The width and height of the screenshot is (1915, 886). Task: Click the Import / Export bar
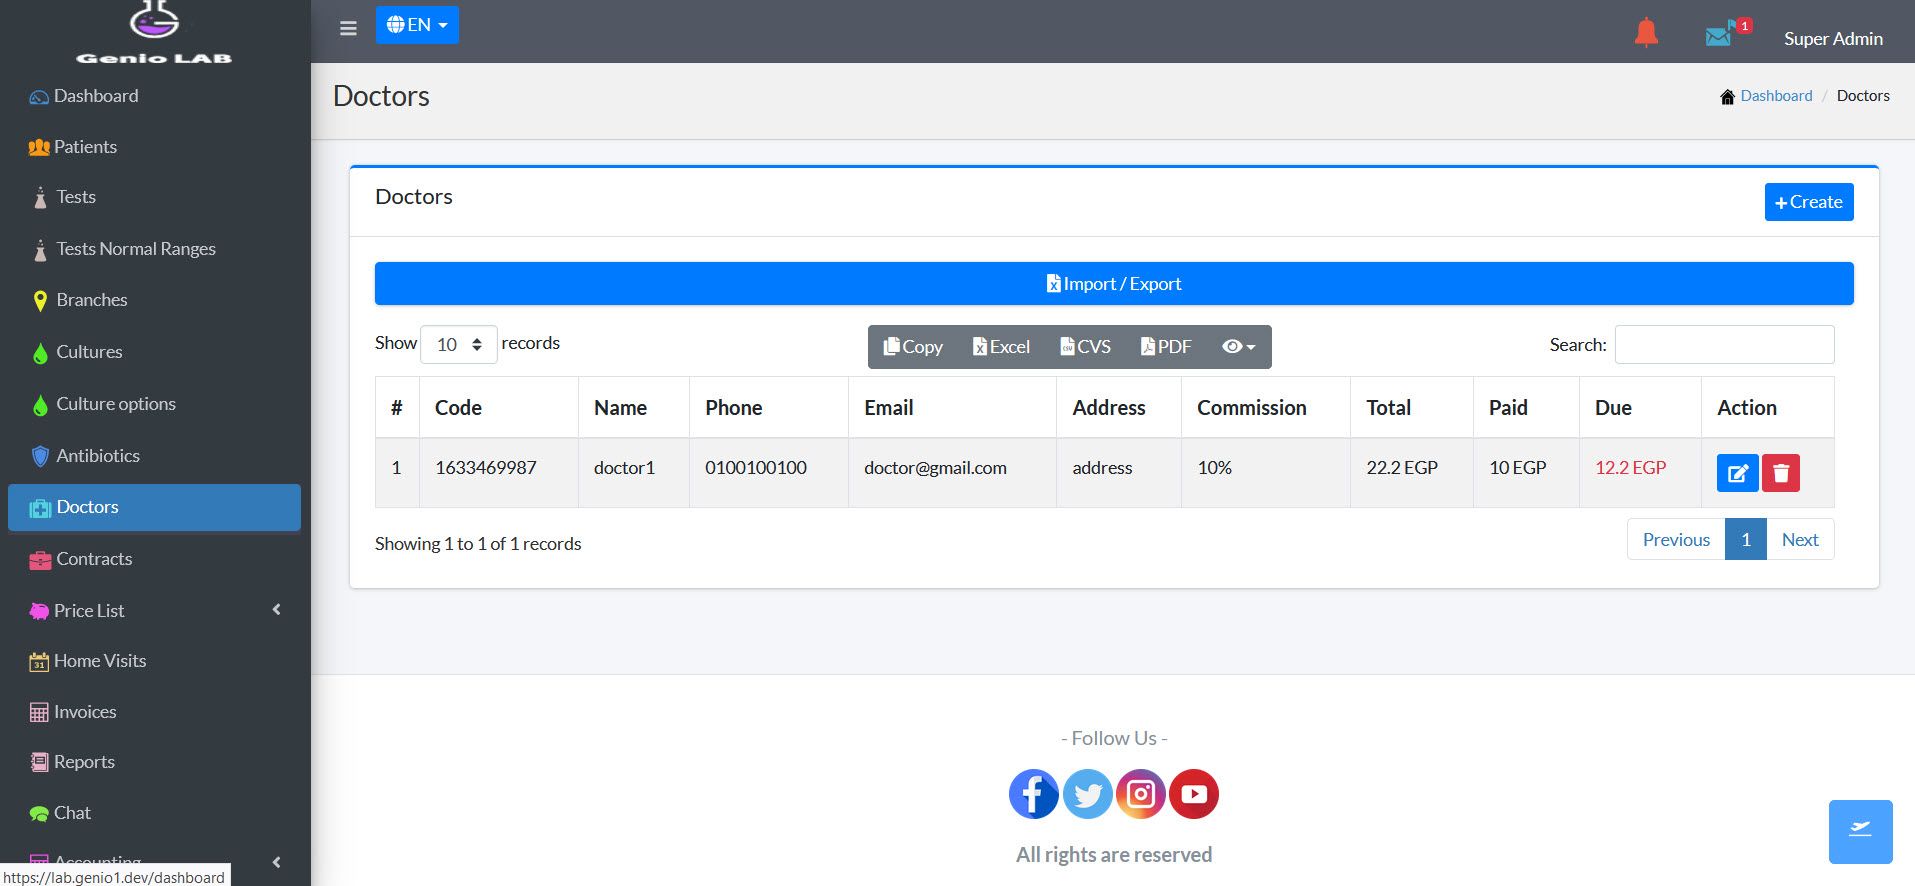[1113, 284]
